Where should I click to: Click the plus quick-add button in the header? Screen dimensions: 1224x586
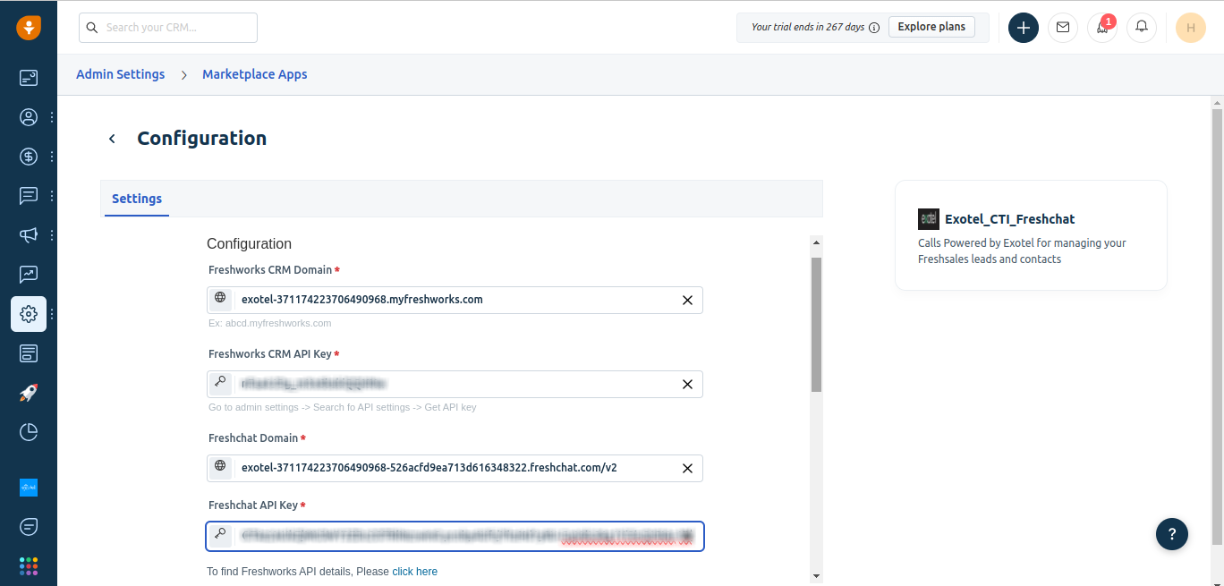[1022, 28]
